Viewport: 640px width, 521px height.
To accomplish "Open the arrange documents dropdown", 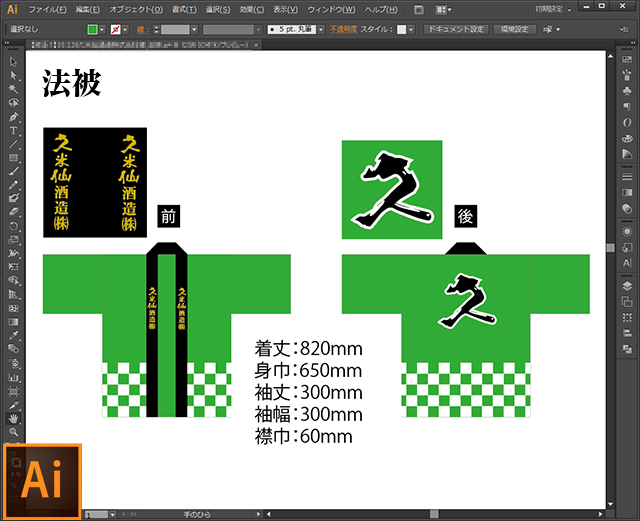I will tap(443, 10).
